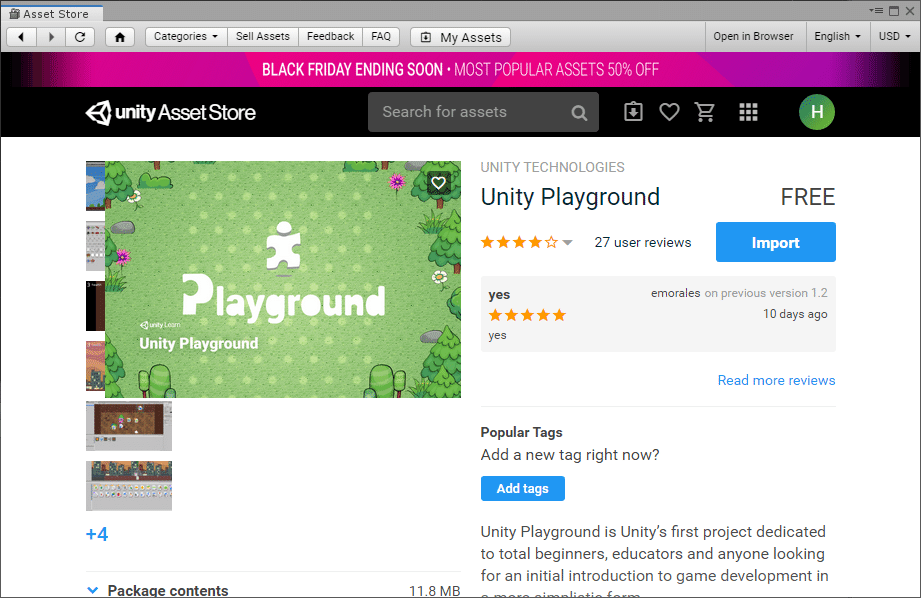Toggle favorite heart on preview image
Screen dimensions: 921x598
point(438,183)
